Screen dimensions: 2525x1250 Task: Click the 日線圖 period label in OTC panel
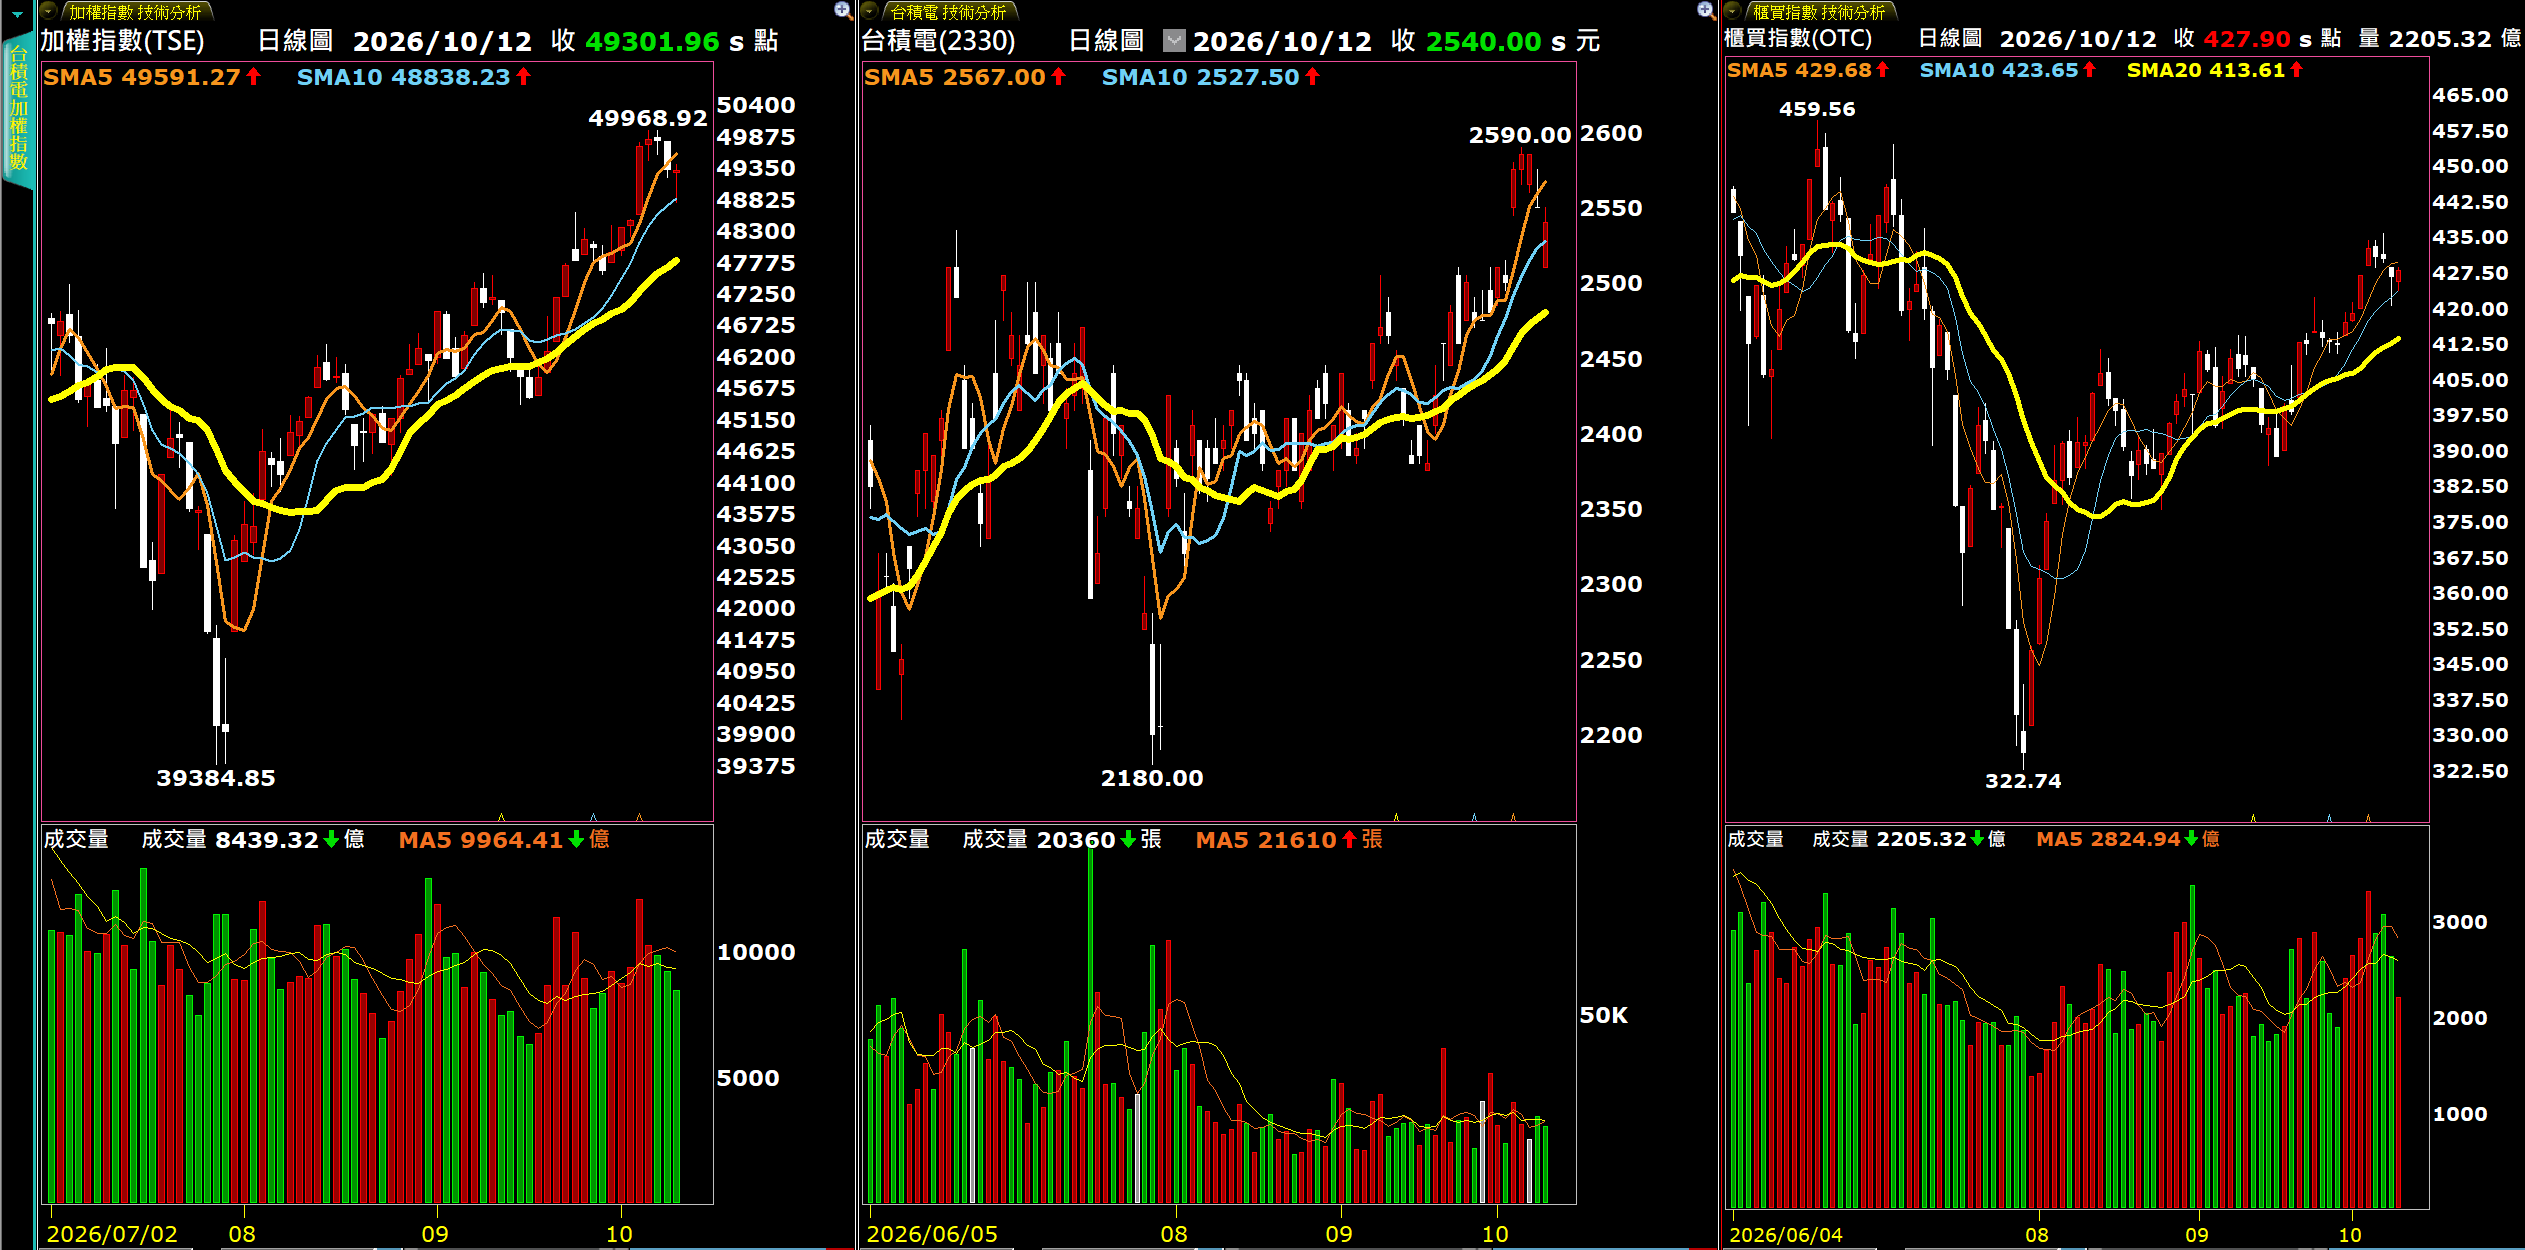(1950, 39)
